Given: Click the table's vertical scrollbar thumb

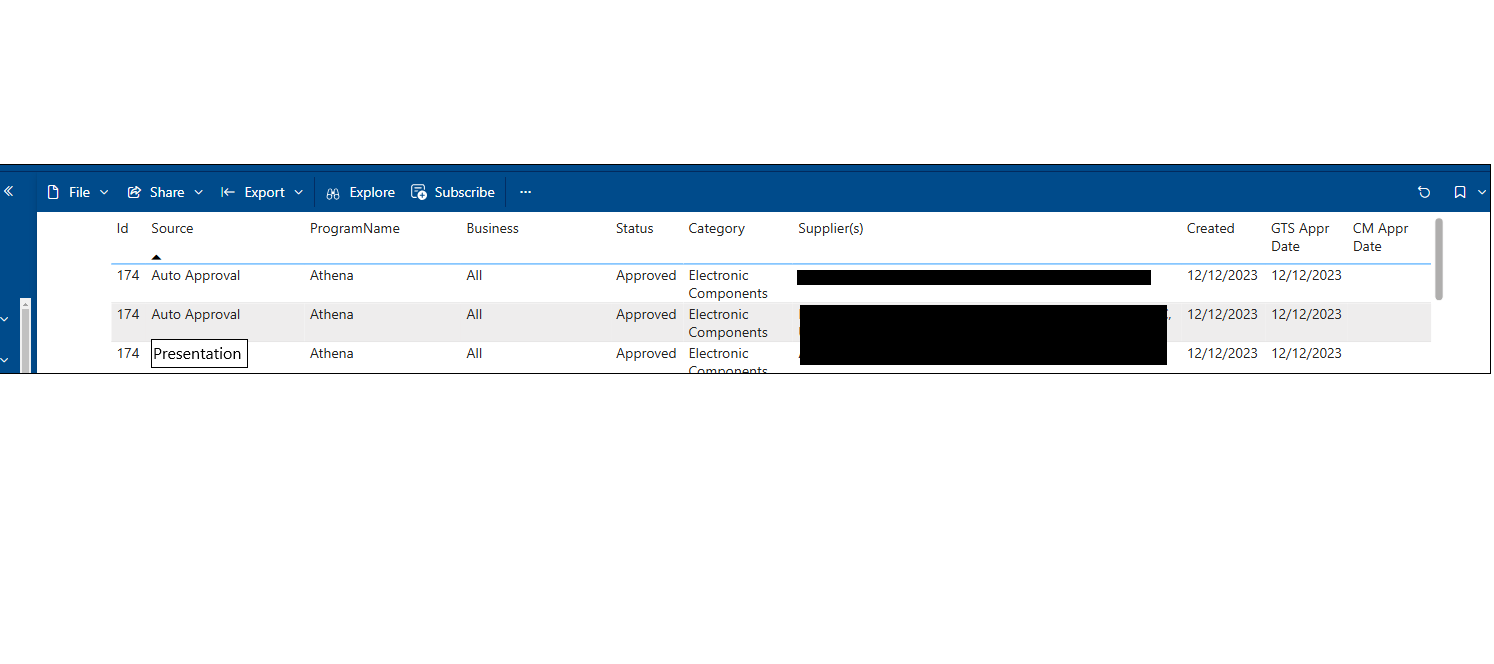Looking at the screenshot, I should coord(1439,259).
